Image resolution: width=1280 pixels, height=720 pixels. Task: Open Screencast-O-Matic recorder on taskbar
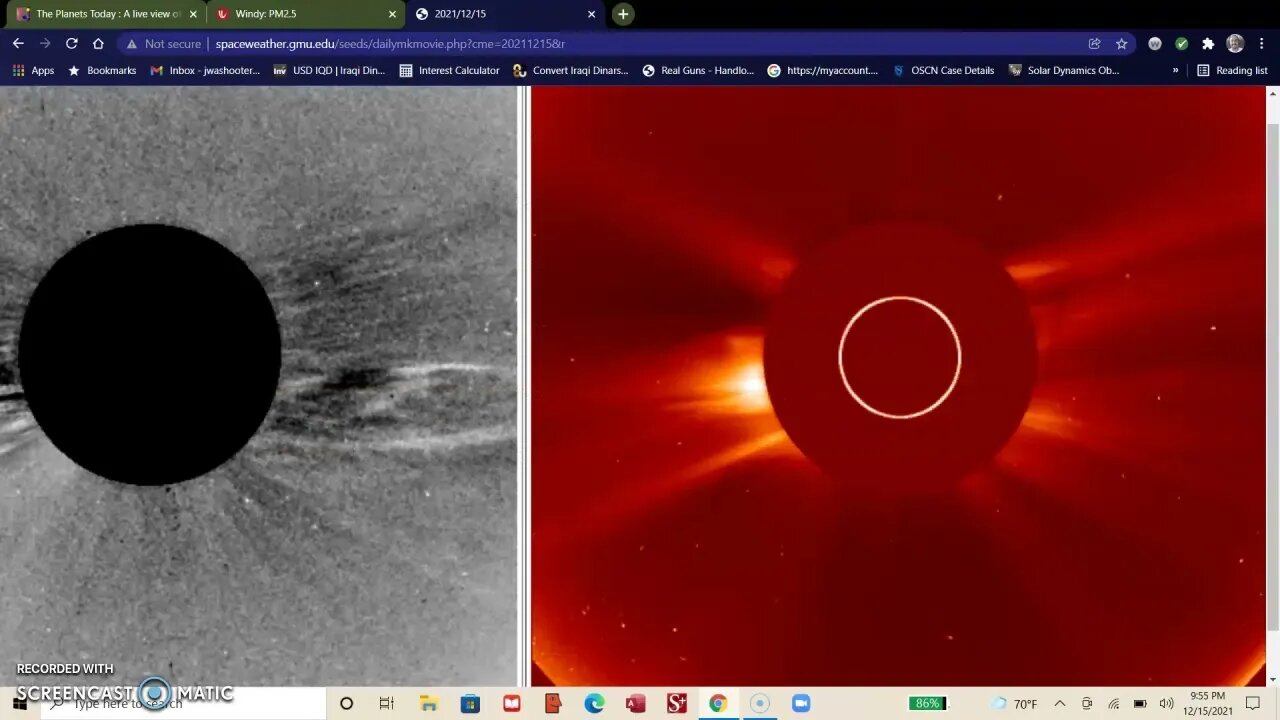[759, 703]
